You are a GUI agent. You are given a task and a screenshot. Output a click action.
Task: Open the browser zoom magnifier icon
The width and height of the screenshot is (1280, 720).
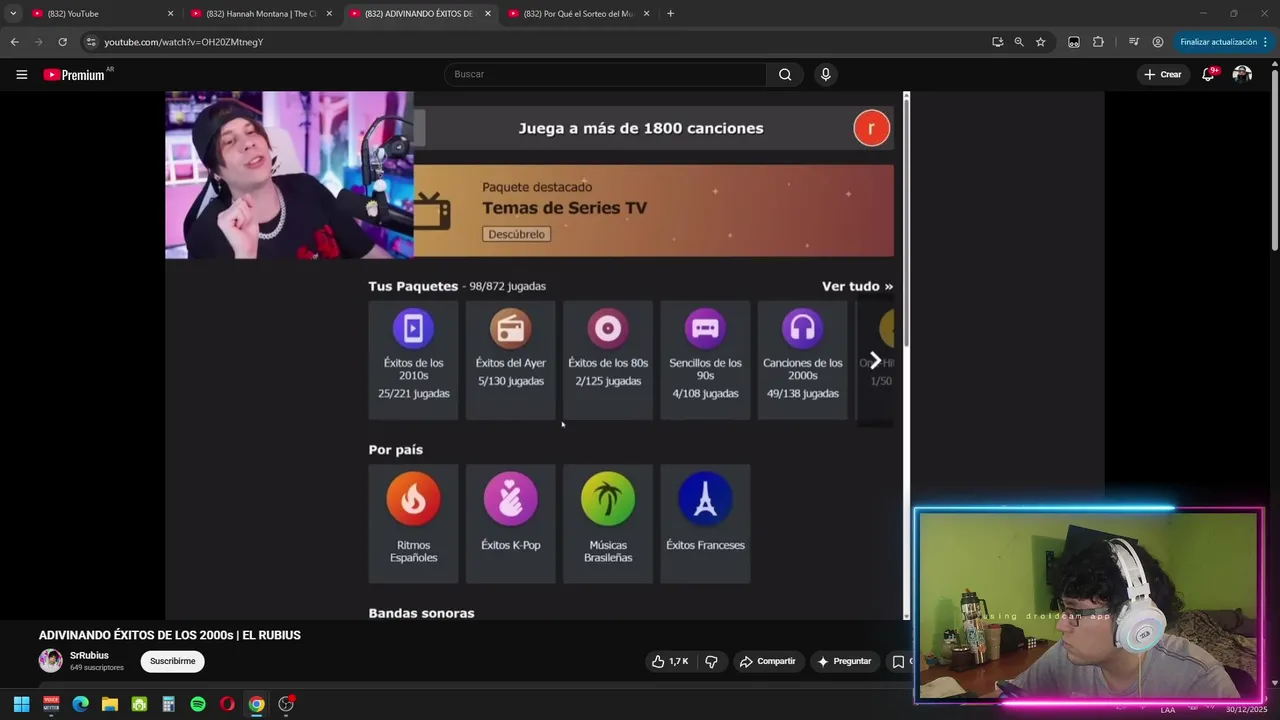click(1018, 42)
